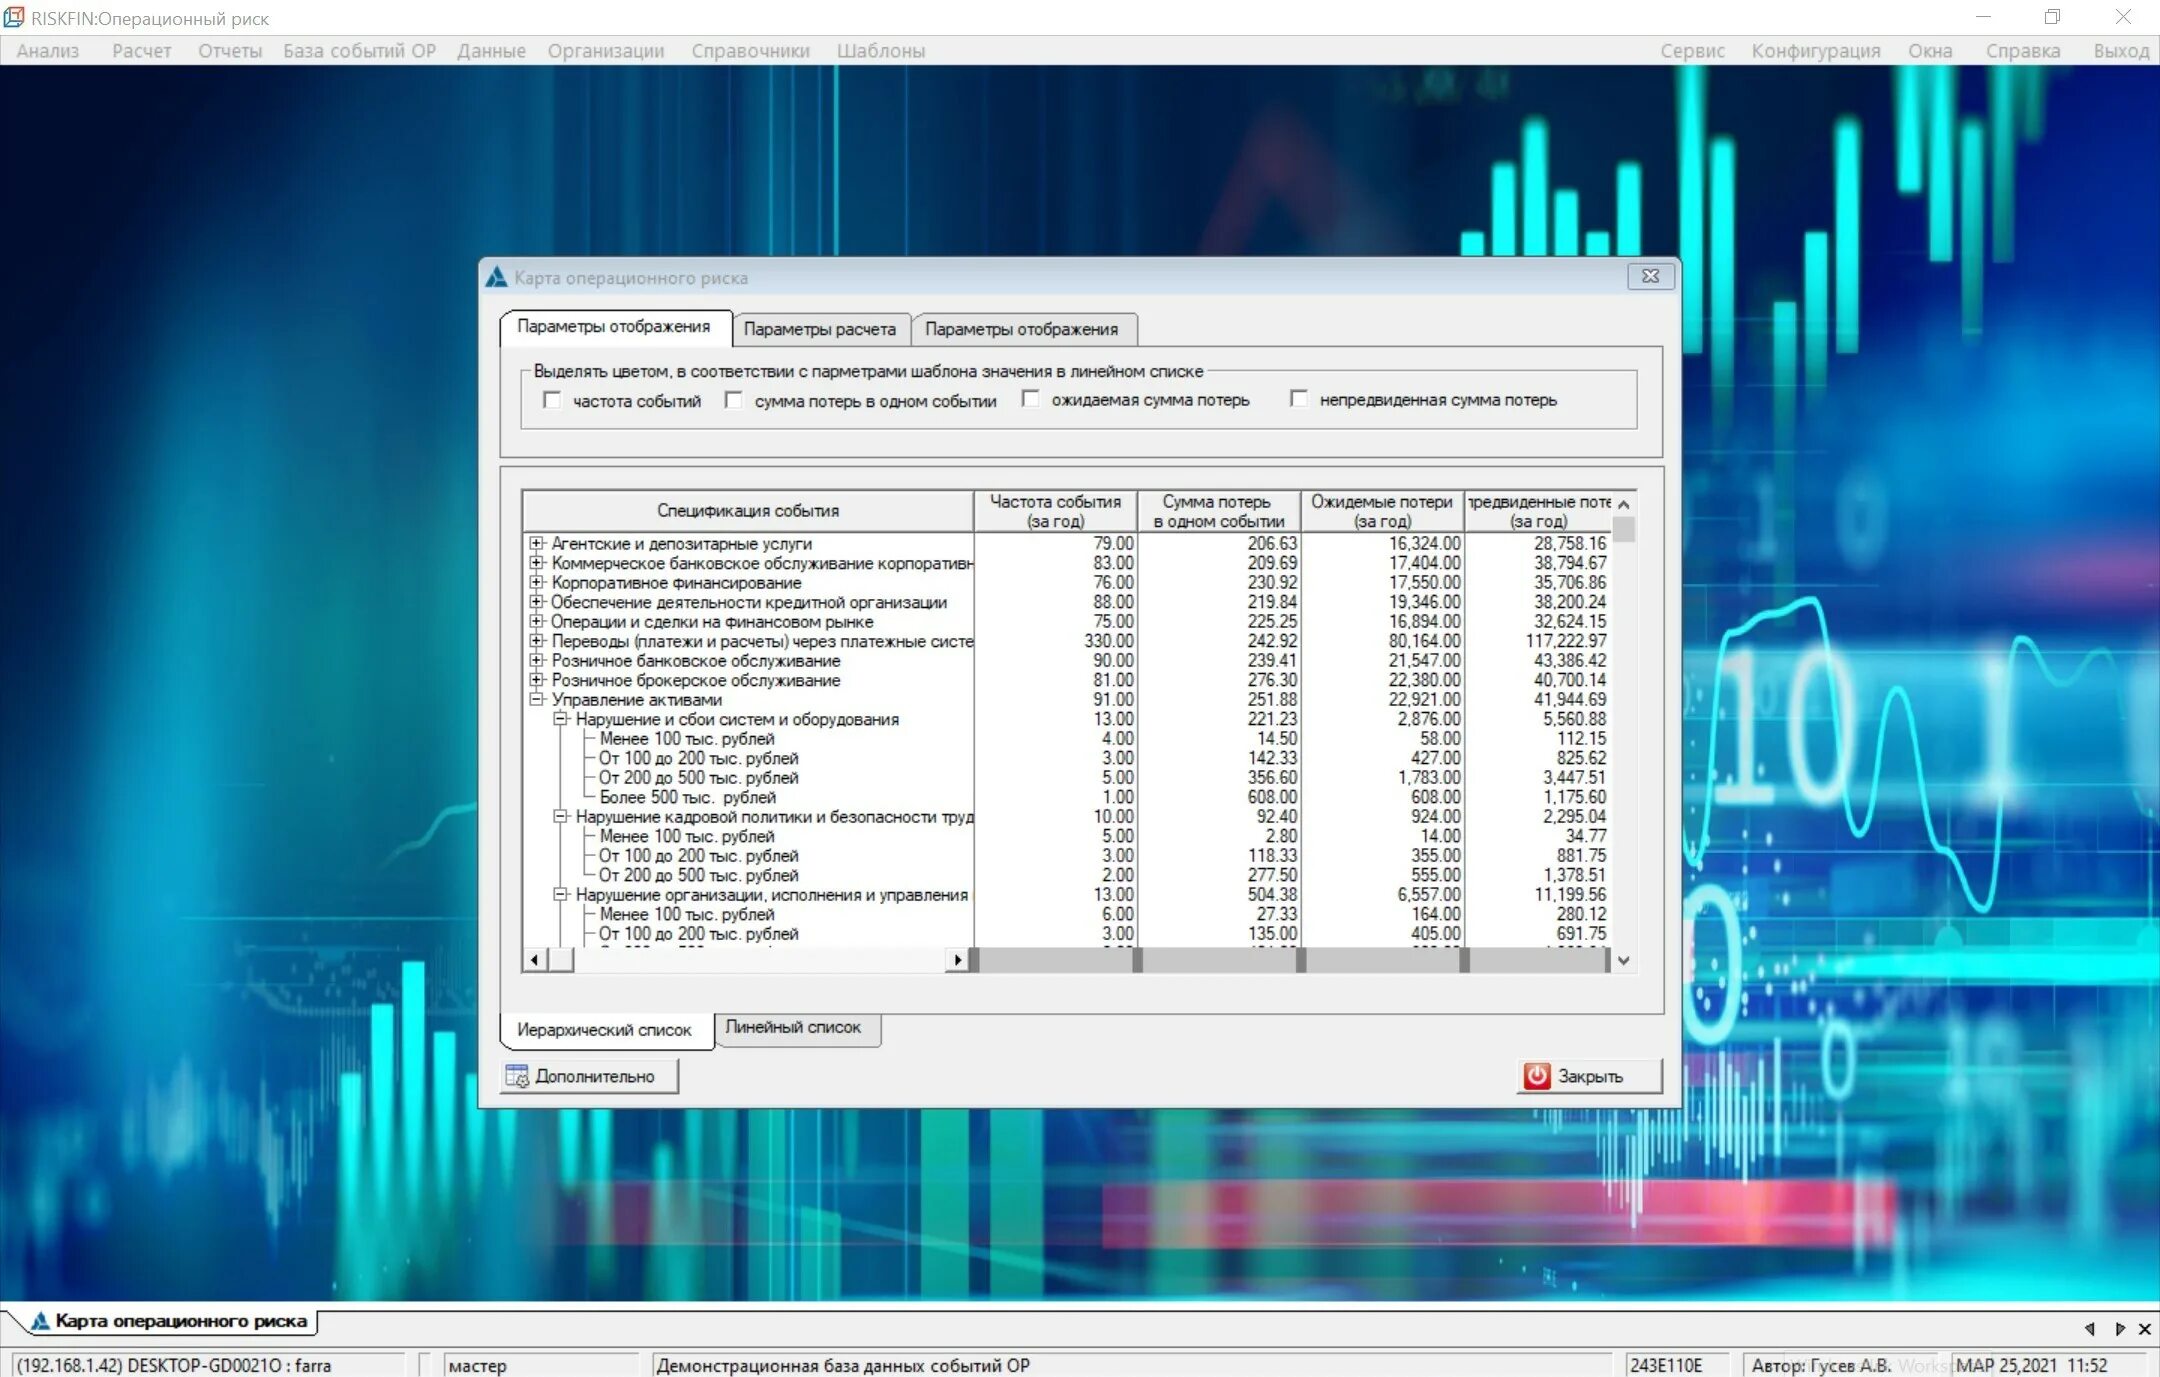This screenshot has height=1377, width=2160.
Task: Close the bottom tab with X icon
Action: pyautogui.click(x=2145, y=1329)
